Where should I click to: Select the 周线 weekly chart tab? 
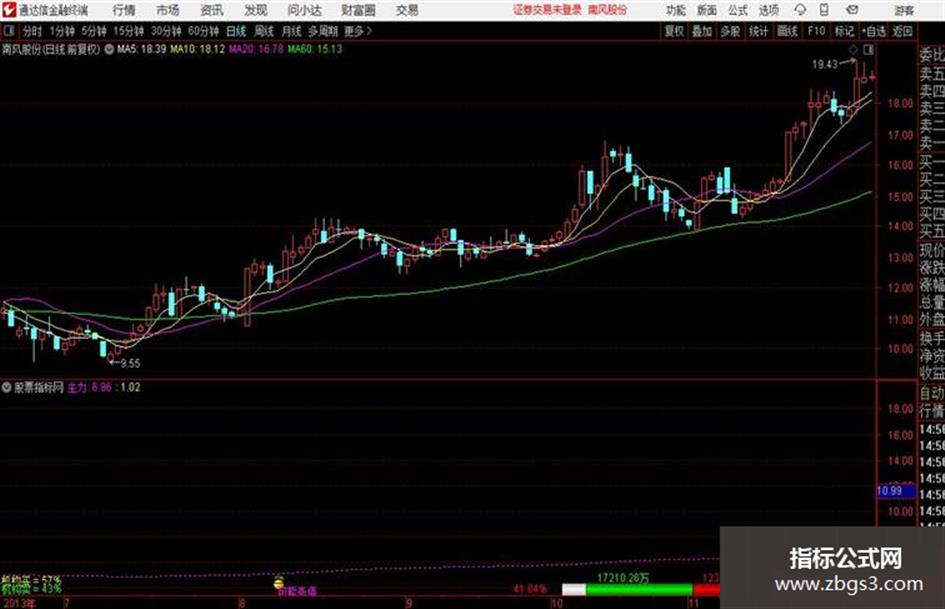click(x=264, y=31)
